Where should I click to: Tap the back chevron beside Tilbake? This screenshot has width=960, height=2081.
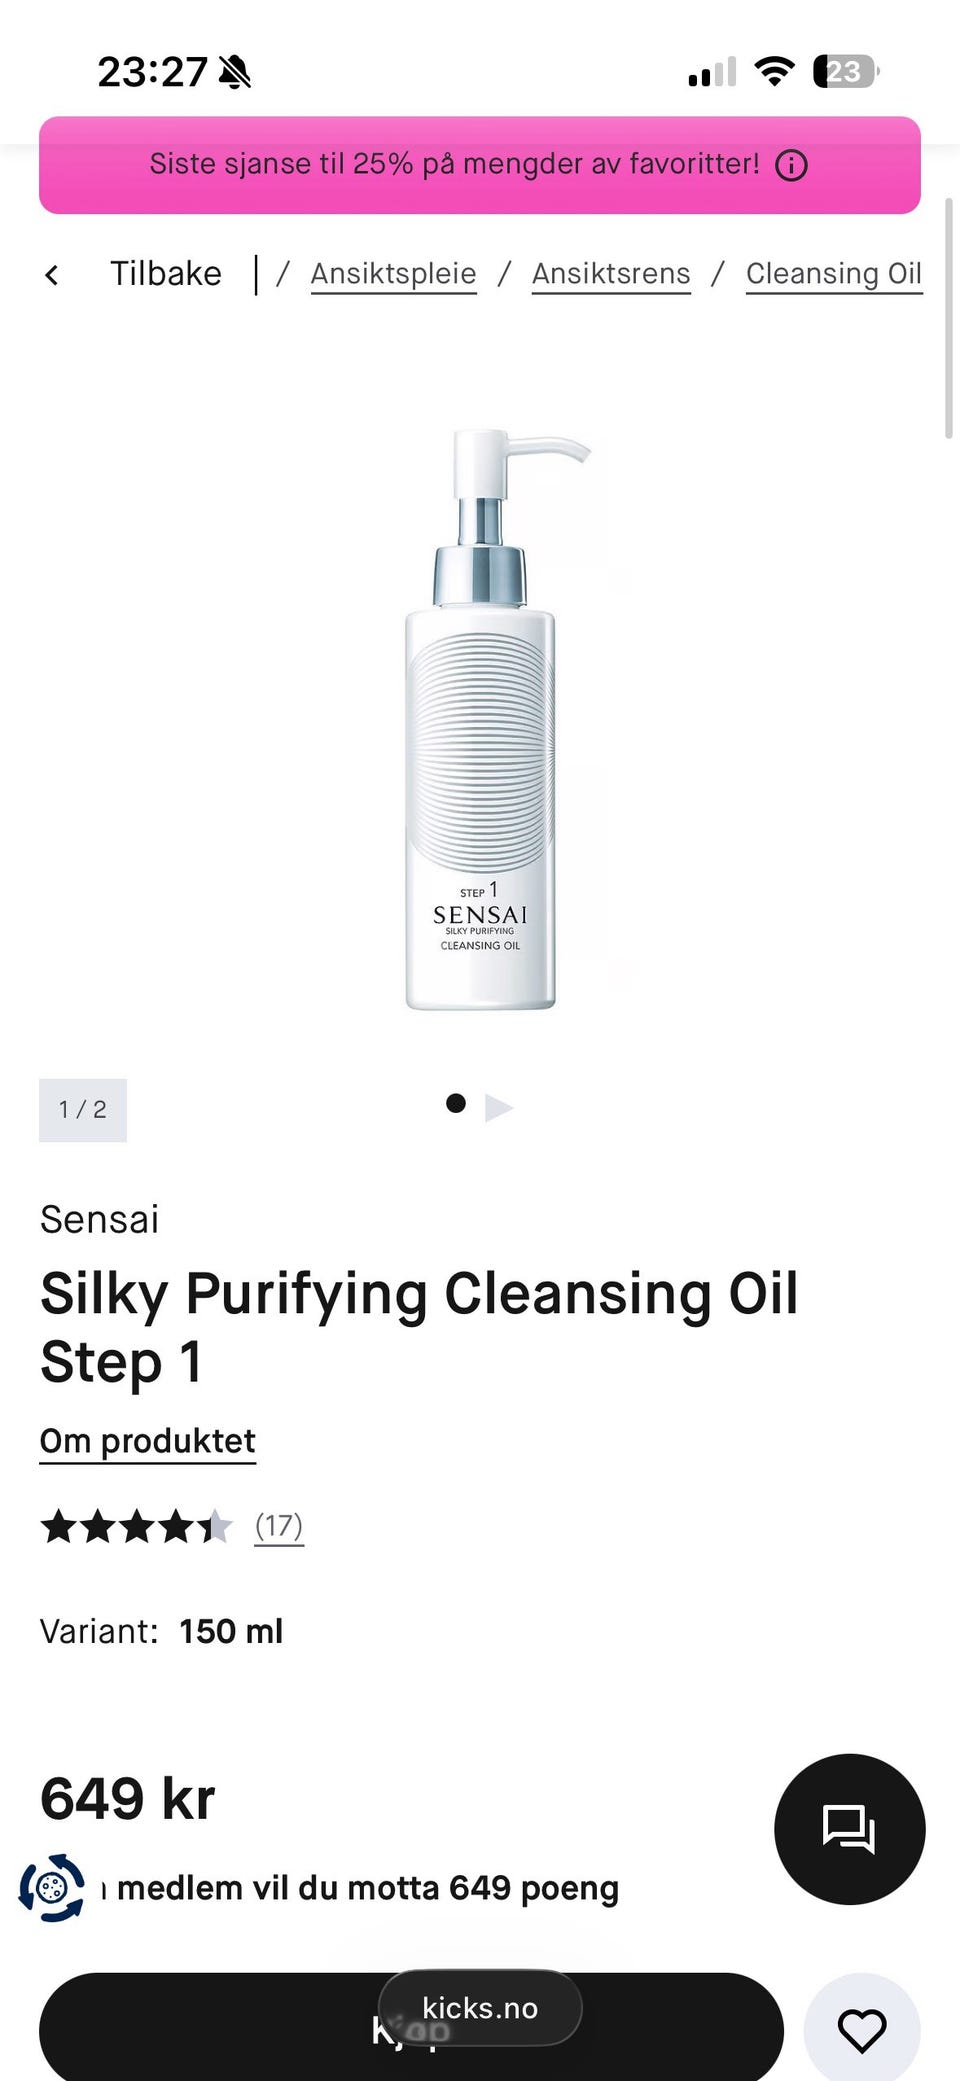(x=52, y=274)
